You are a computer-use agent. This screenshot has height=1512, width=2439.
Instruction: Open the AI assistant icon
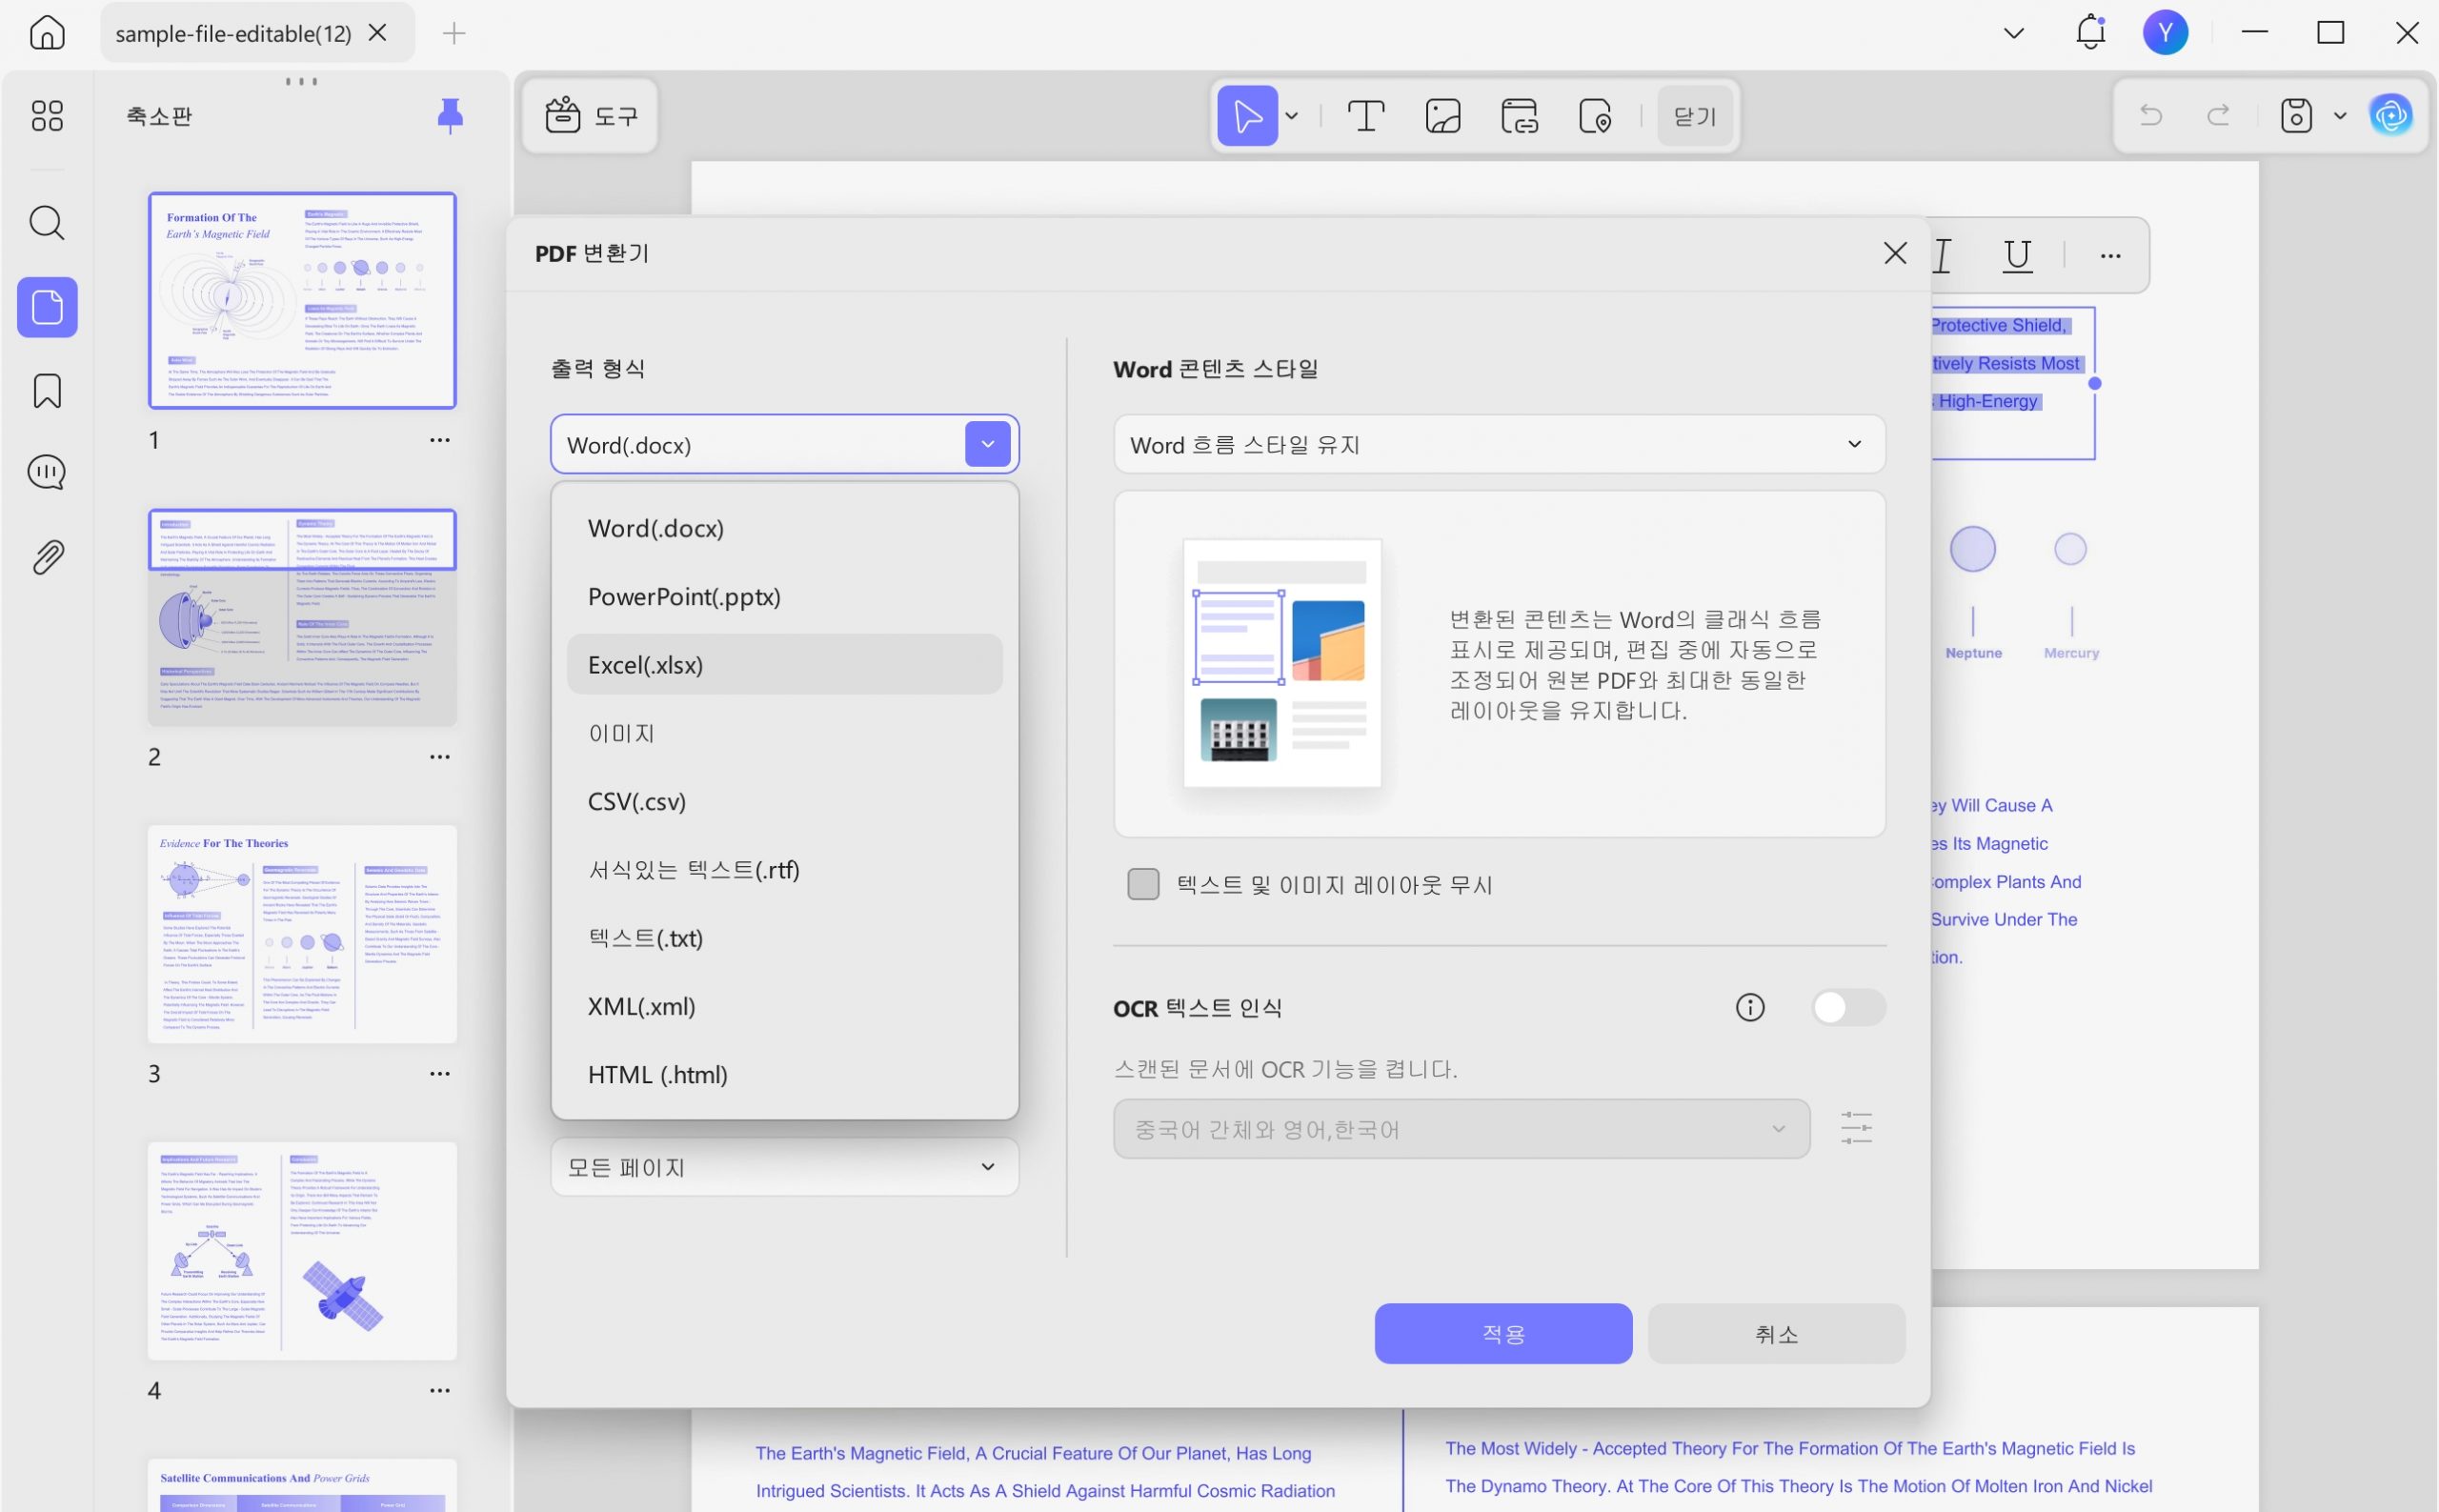[2391, 116]
